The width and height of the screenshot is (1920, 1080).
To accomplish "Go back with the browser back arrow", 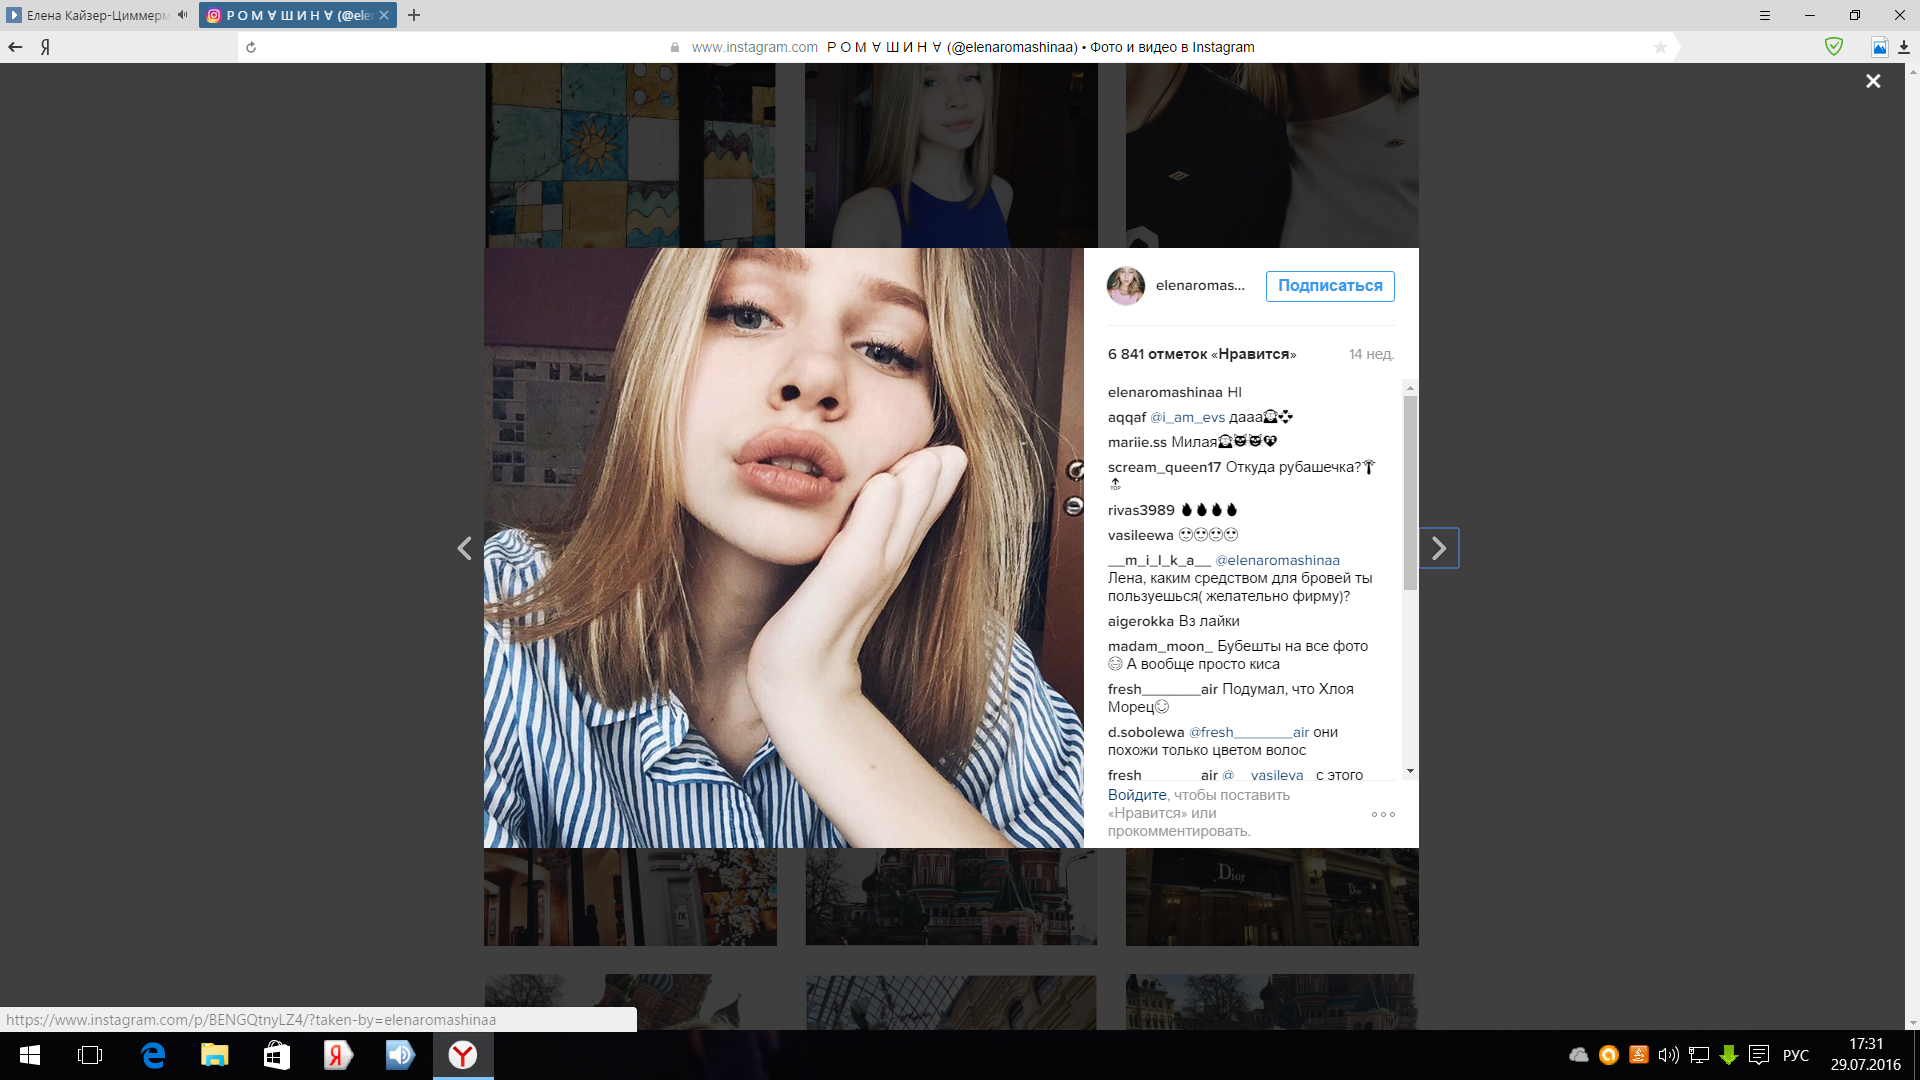I will point(15,47).
